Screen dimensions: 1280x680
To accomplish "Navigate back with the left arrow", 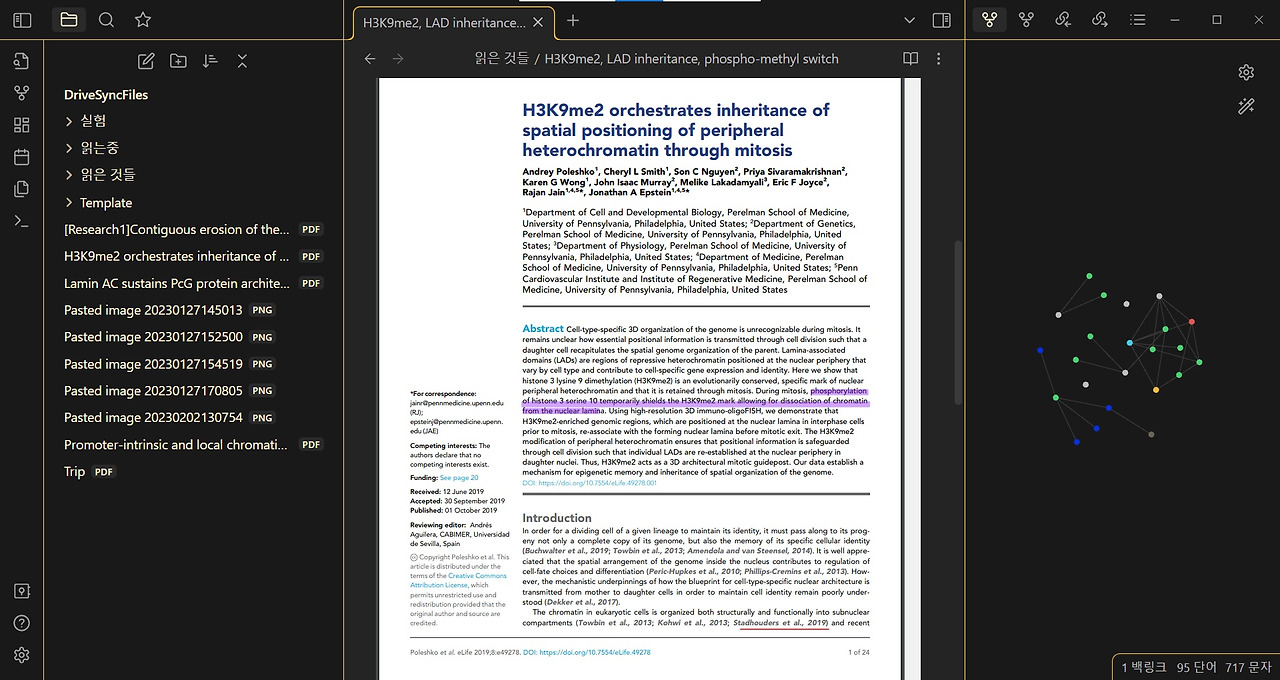I will tap(370, 59).
